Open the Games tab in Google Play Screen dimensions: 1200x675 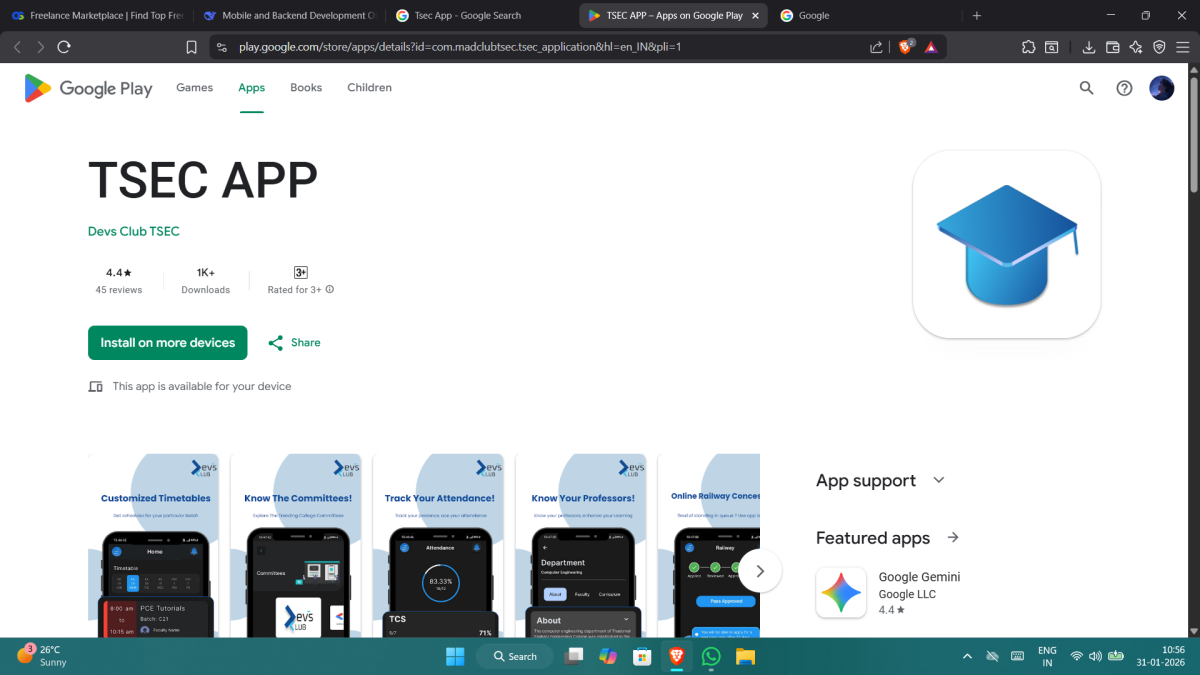click(194, 88)
